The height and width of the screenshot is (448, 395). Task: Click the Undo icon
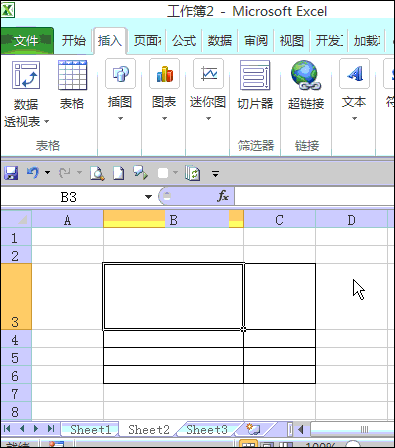point(33,173)
